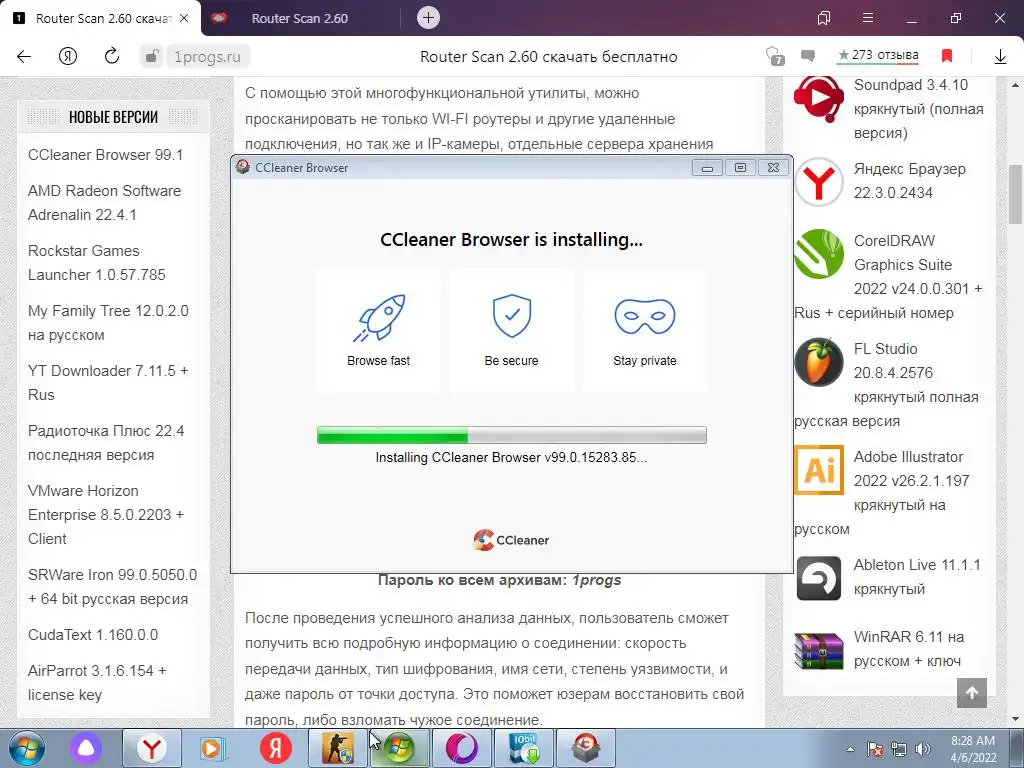The height and width of the screenshot is (768, 1024).
Task: Open the CCleaner installer taskbar icon
Action: 586,748
